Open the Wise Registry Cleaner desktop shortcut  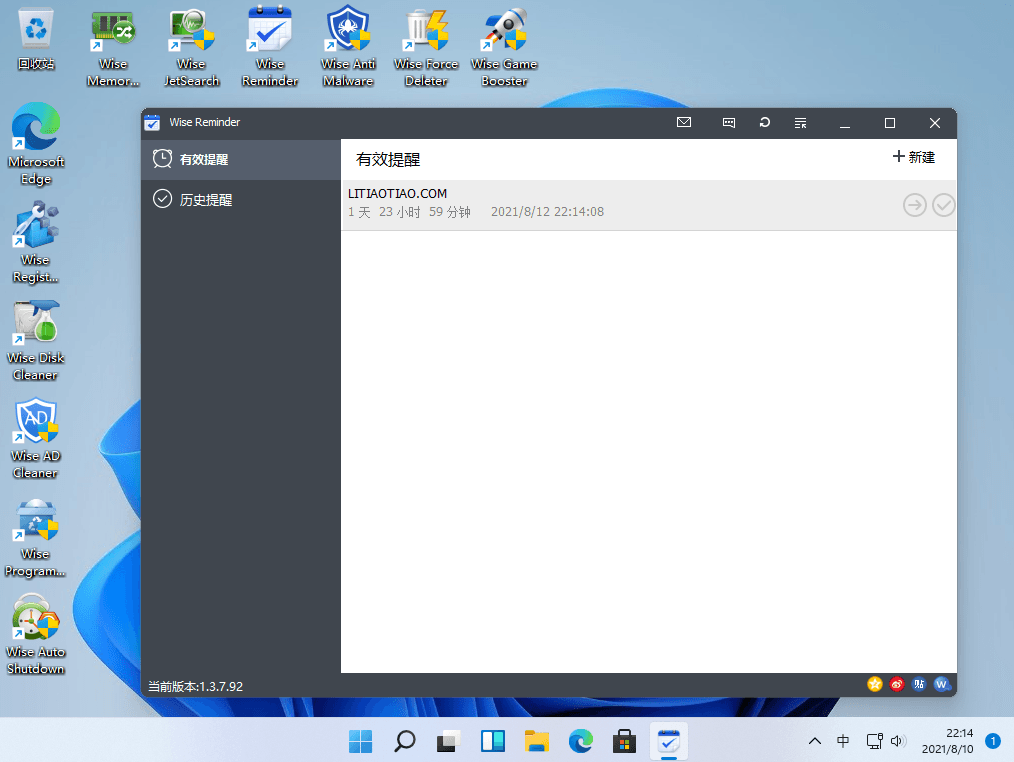36,243
